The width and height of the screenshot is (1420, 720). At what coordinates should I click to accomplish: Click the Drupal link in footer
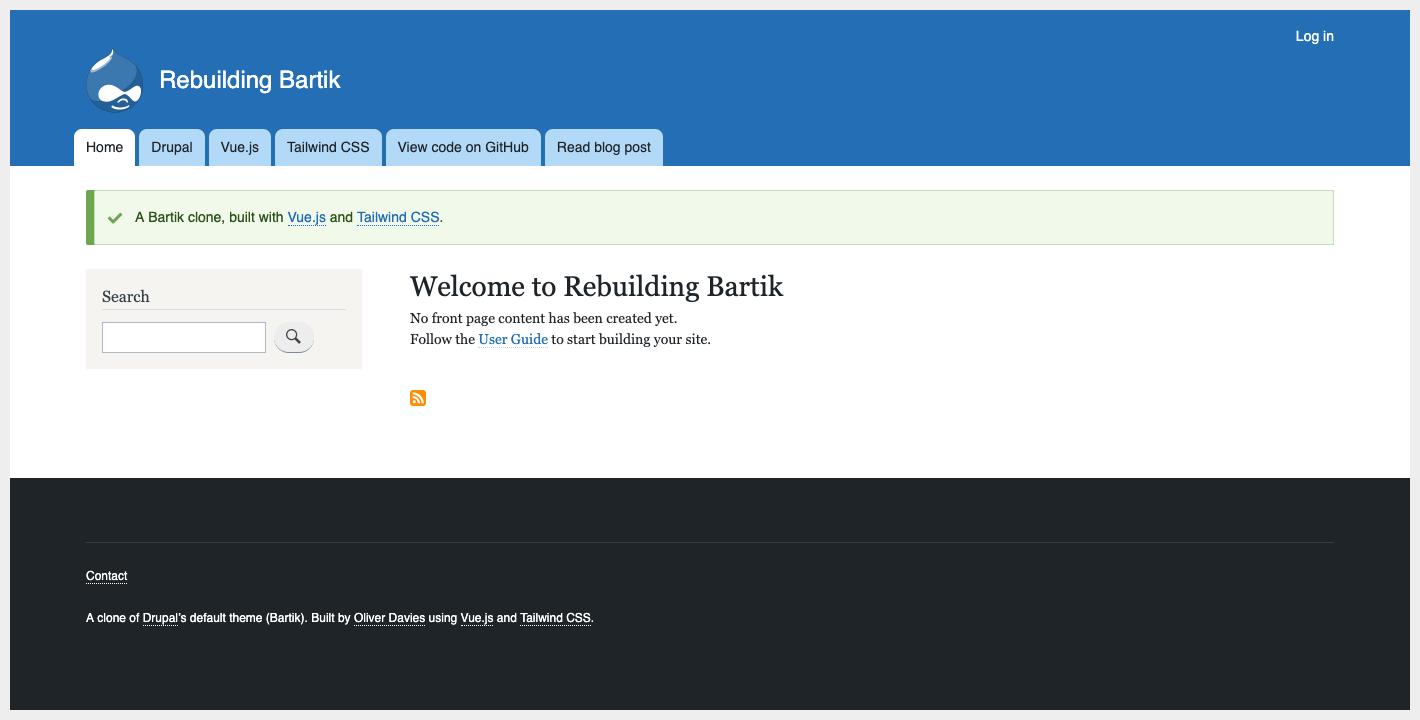pyautogui.click(x=160, y=618)
